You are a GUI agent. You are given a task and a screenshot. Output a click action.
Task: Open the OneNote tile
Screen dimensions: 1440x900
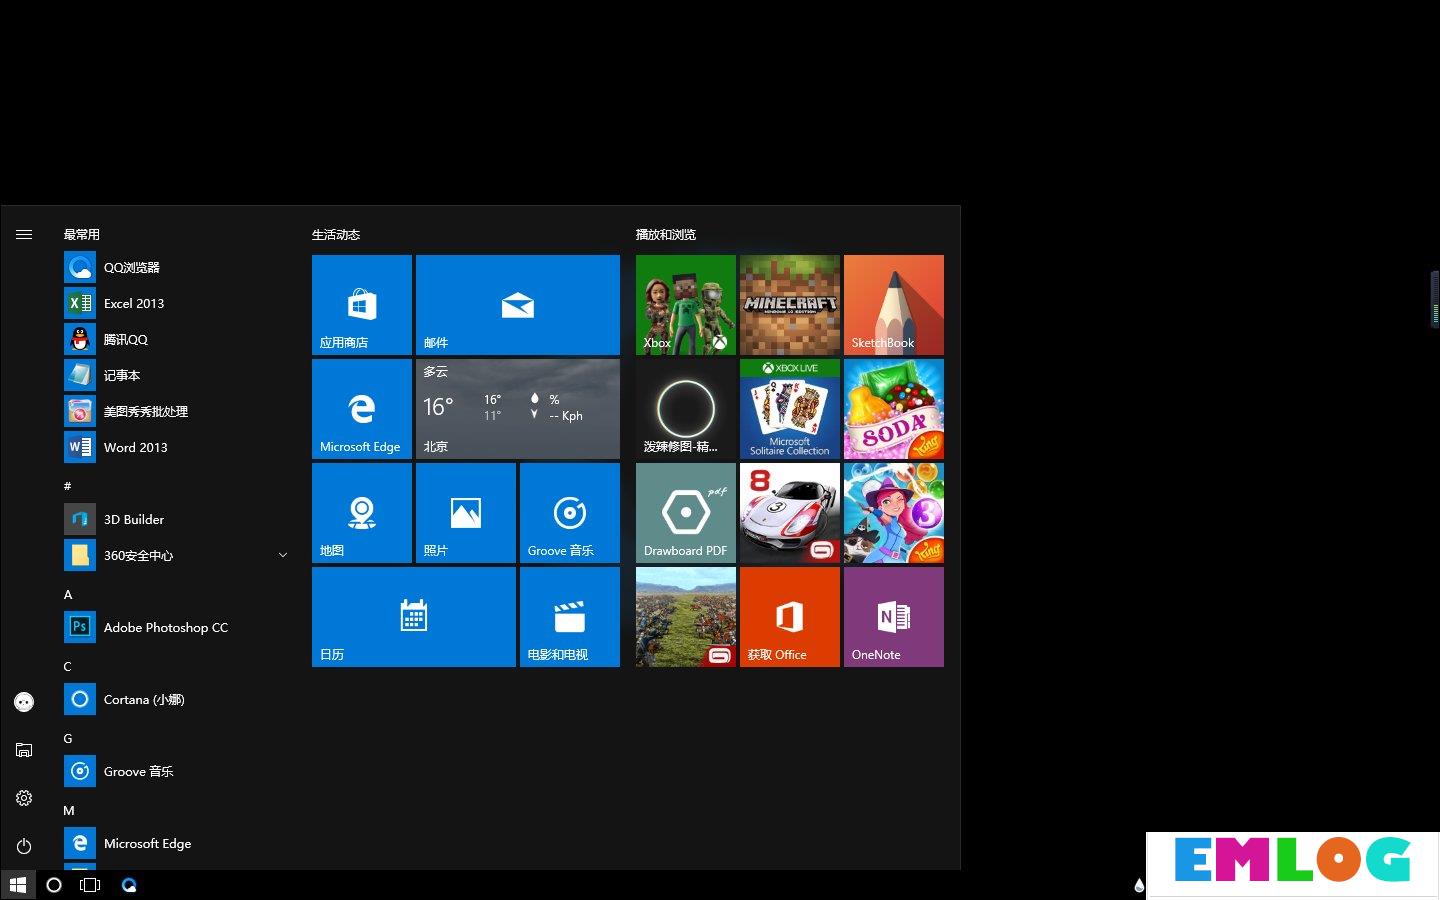[x=894, y=617]
